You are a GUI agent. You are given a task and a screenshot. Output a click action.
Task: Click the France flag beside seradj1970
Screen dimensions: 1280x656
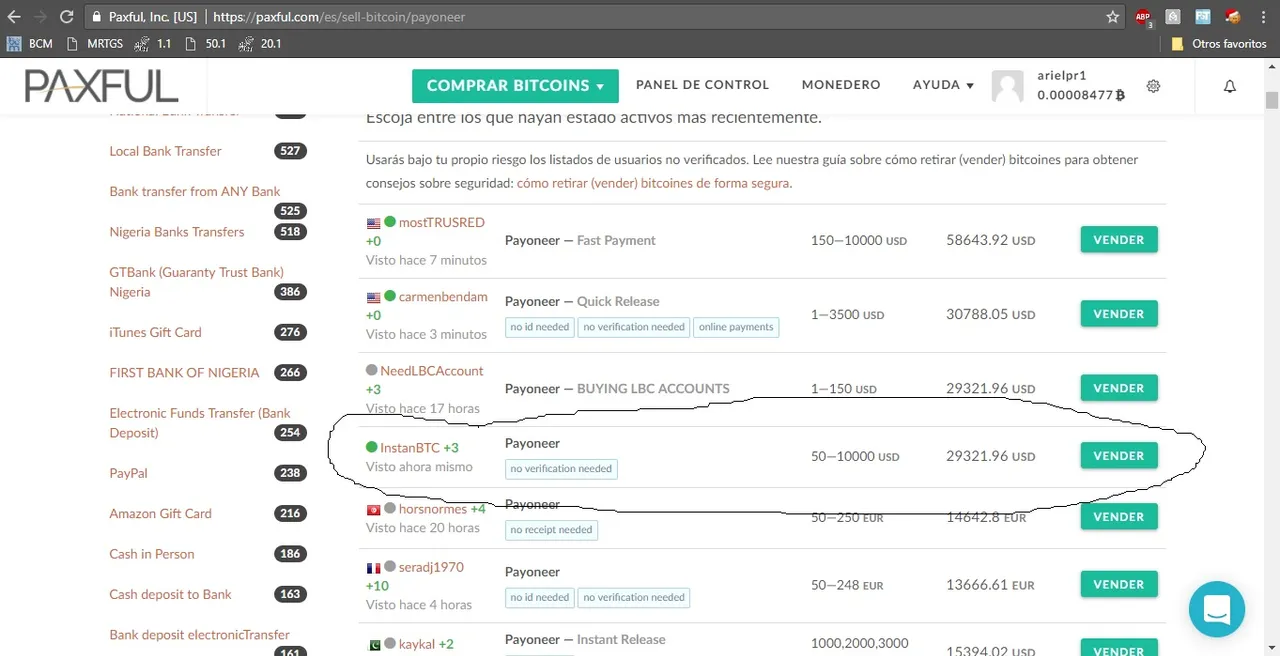tap(374, 568)
